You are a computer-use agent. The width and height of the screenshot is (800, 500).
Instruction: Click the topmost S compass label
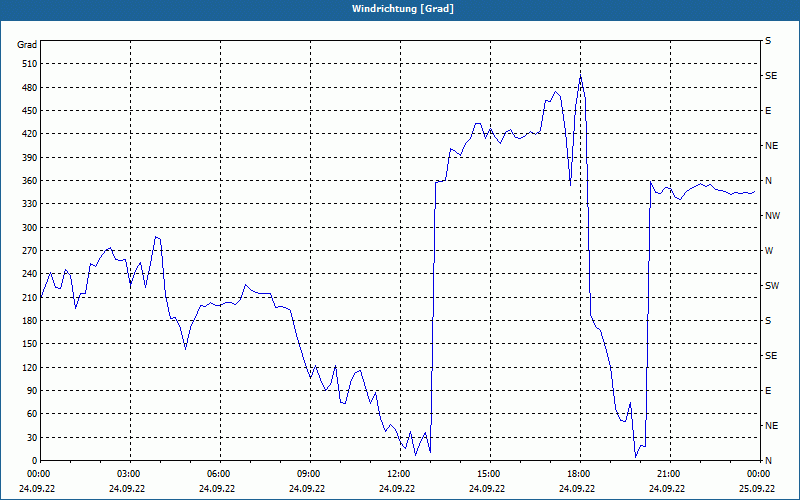[768, 41]
